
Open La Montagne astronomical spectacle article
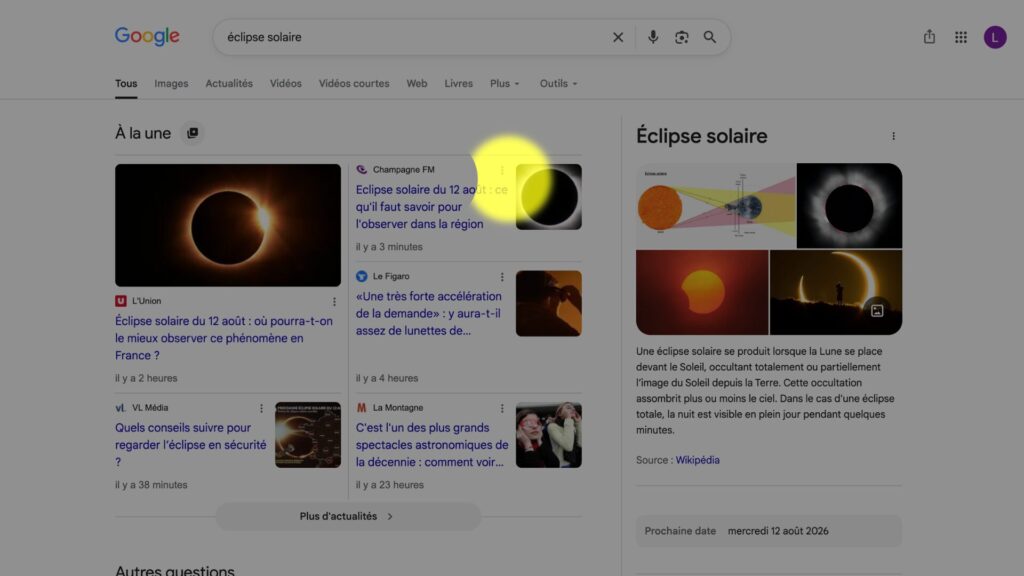point(432,445)
